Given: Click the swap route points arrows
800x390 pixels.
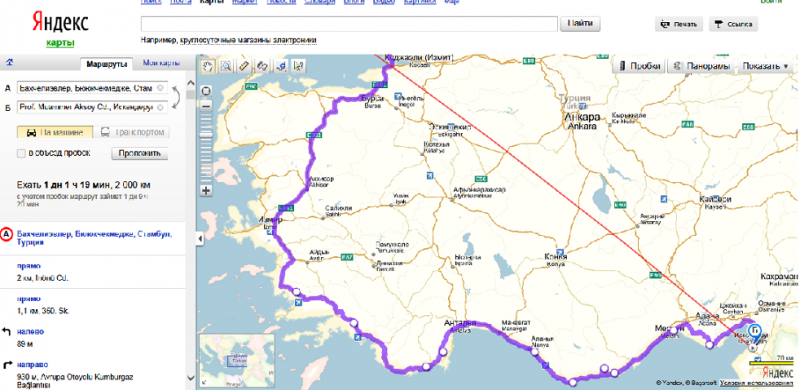Looking at the screenshot, I should [176, 98].
